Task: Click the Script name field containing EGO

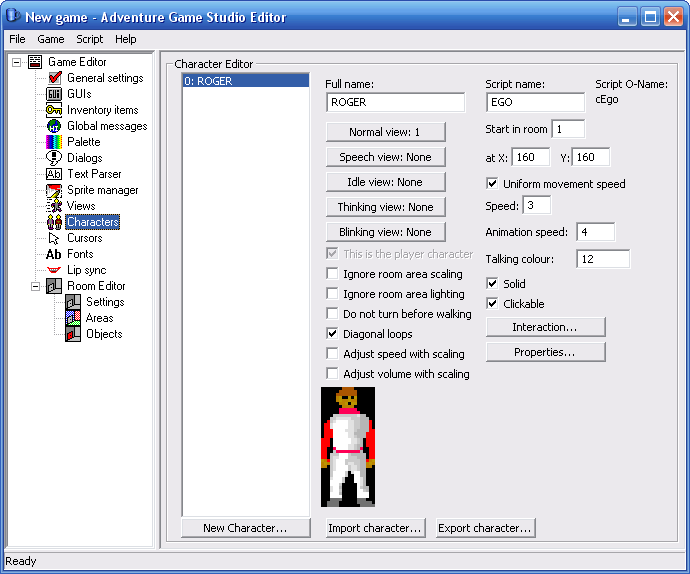Action: coord(536,102)
